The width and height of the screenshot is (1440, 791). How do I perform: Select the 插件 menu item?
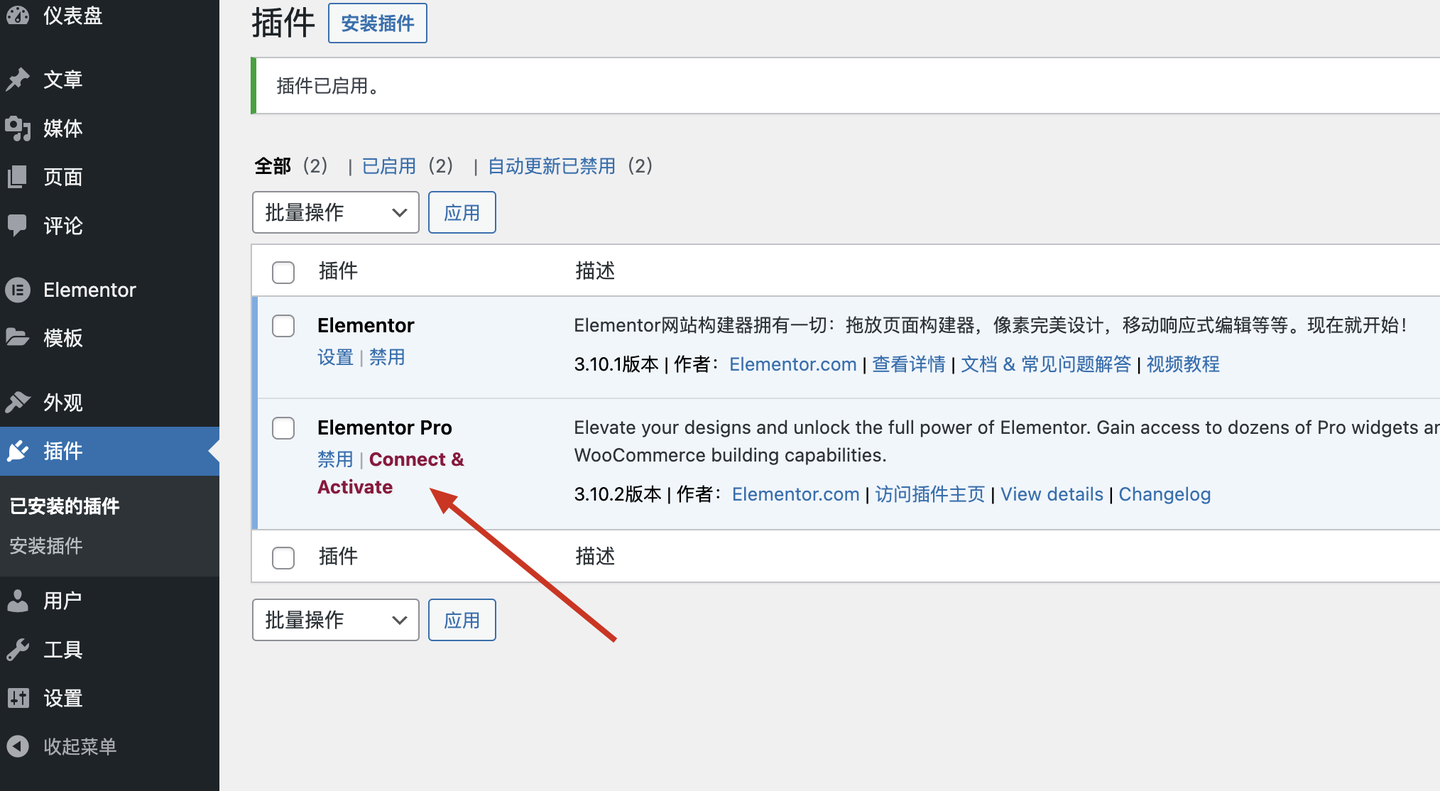click(x=109, y=452)
